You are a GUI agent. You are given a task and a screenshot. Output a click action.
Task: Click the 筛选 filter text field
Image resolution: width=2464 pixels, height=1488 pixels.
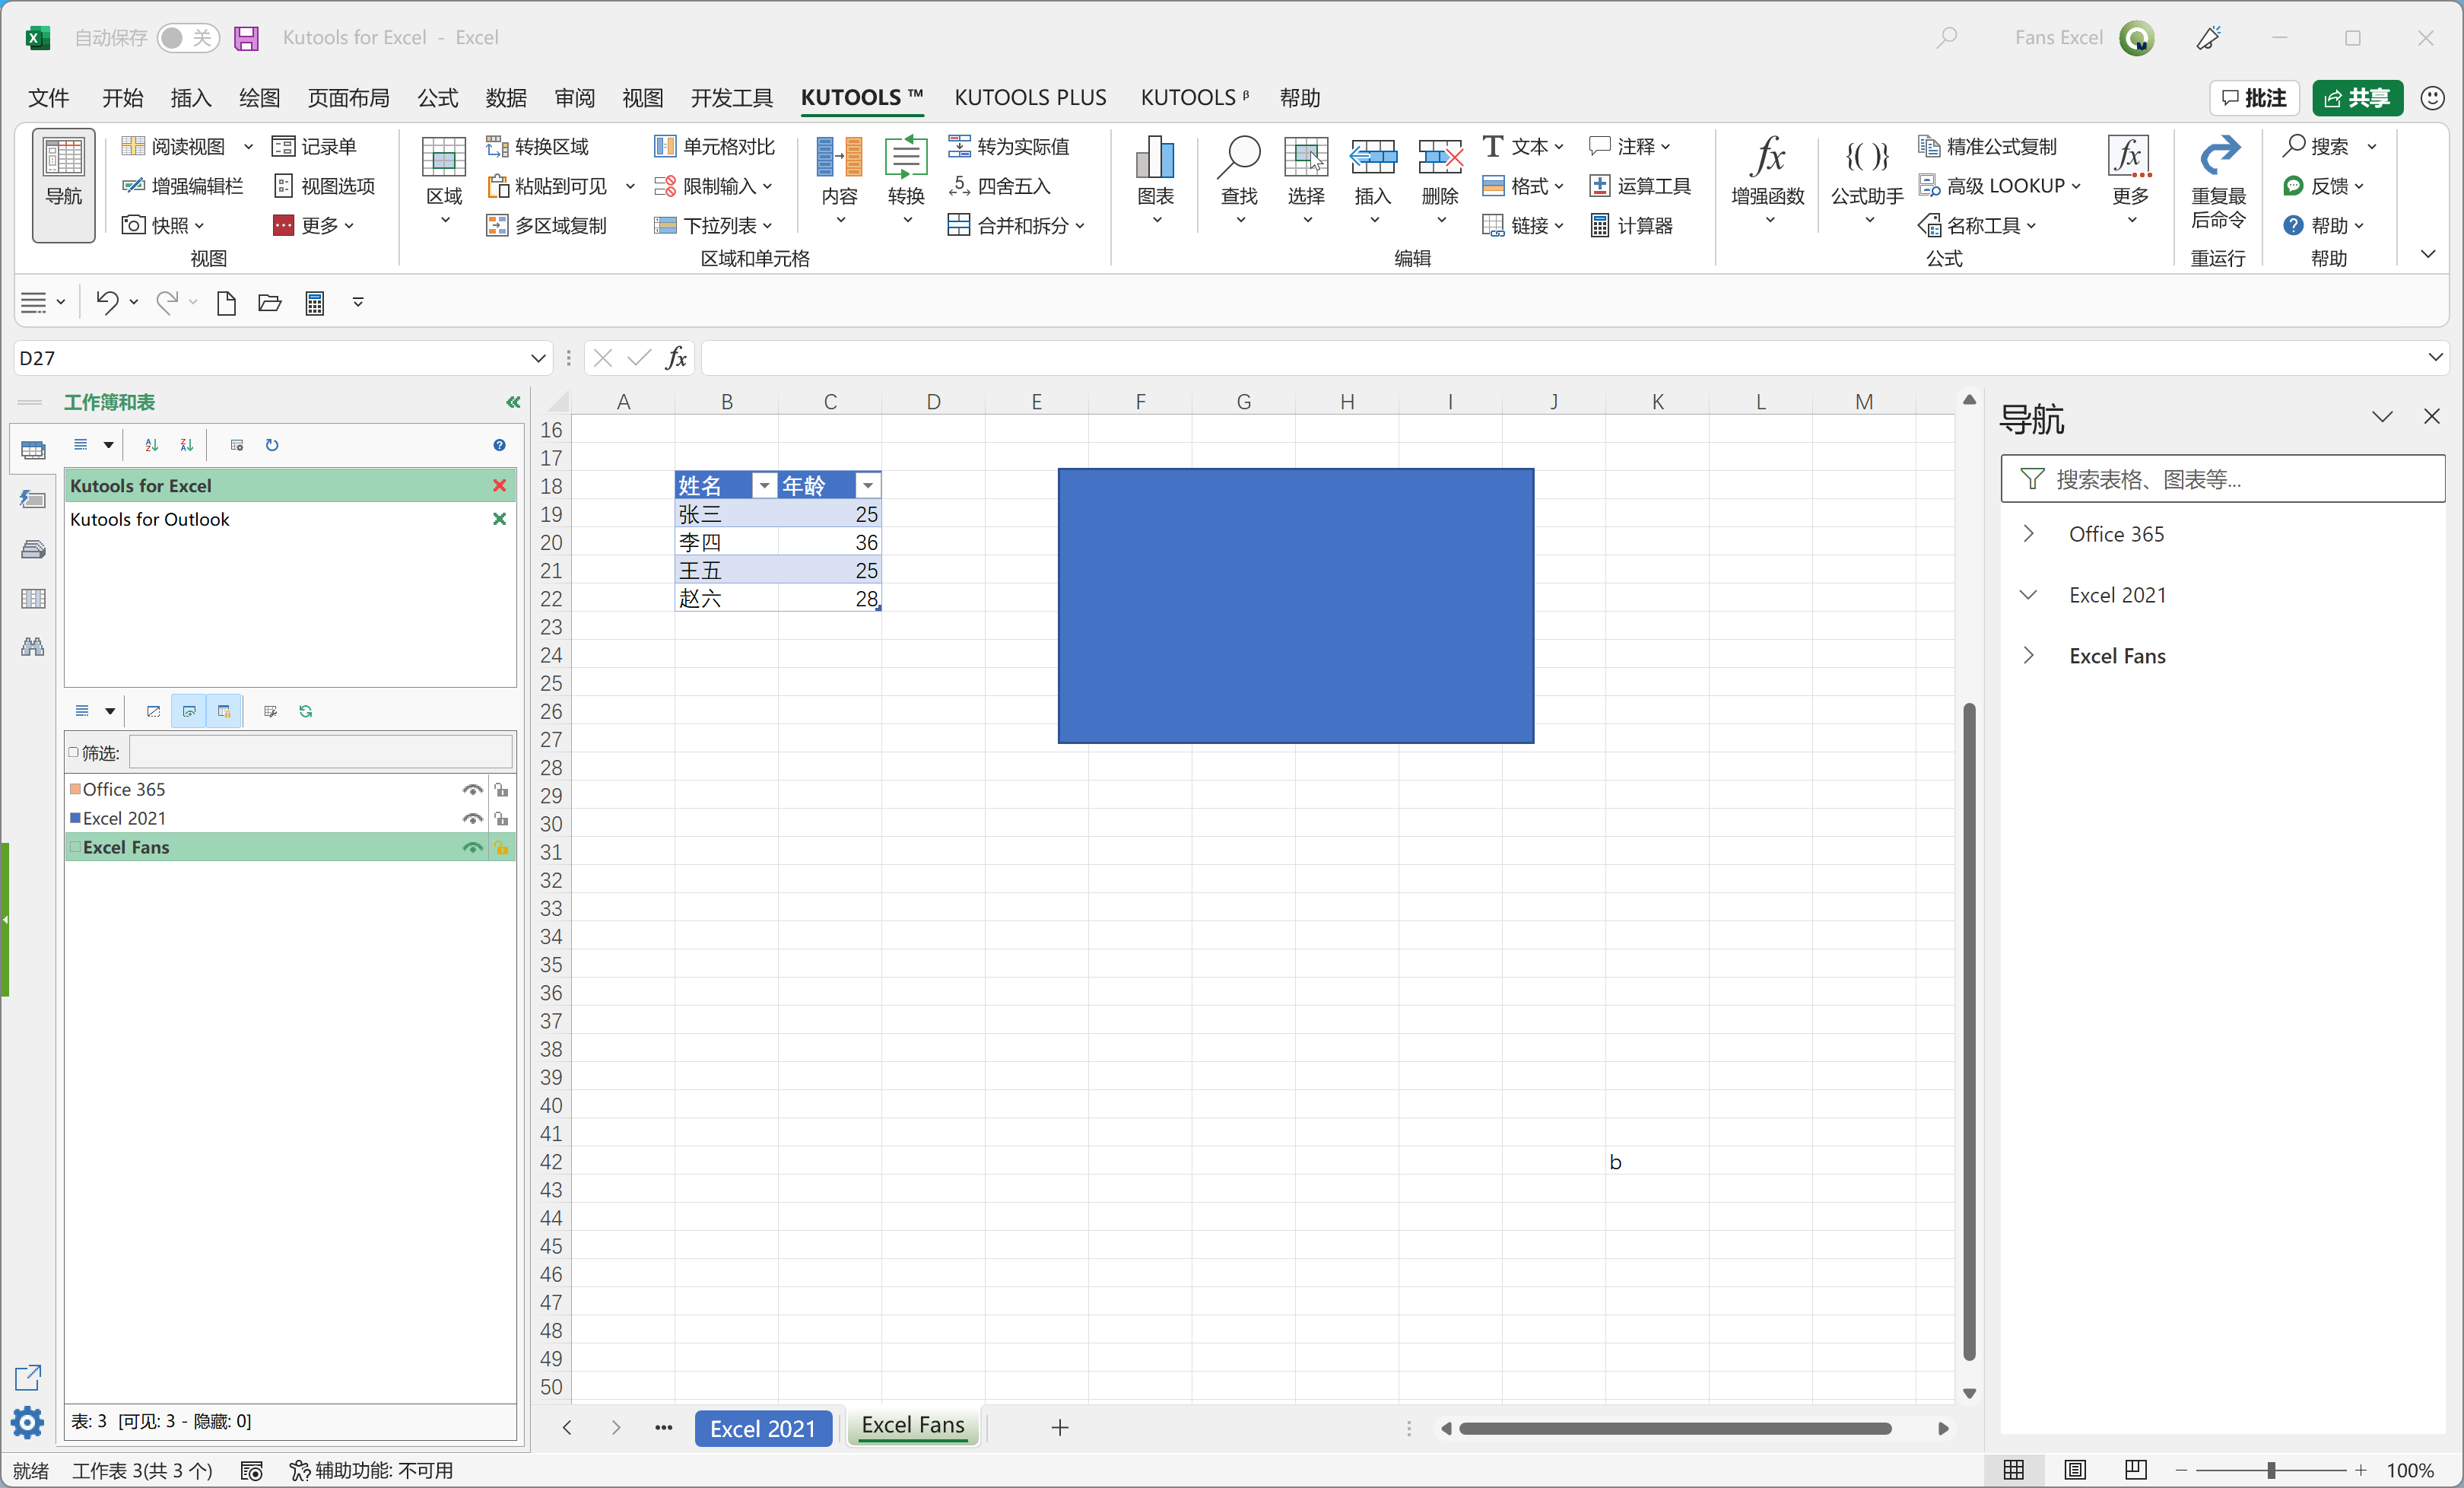coord(321,752)
